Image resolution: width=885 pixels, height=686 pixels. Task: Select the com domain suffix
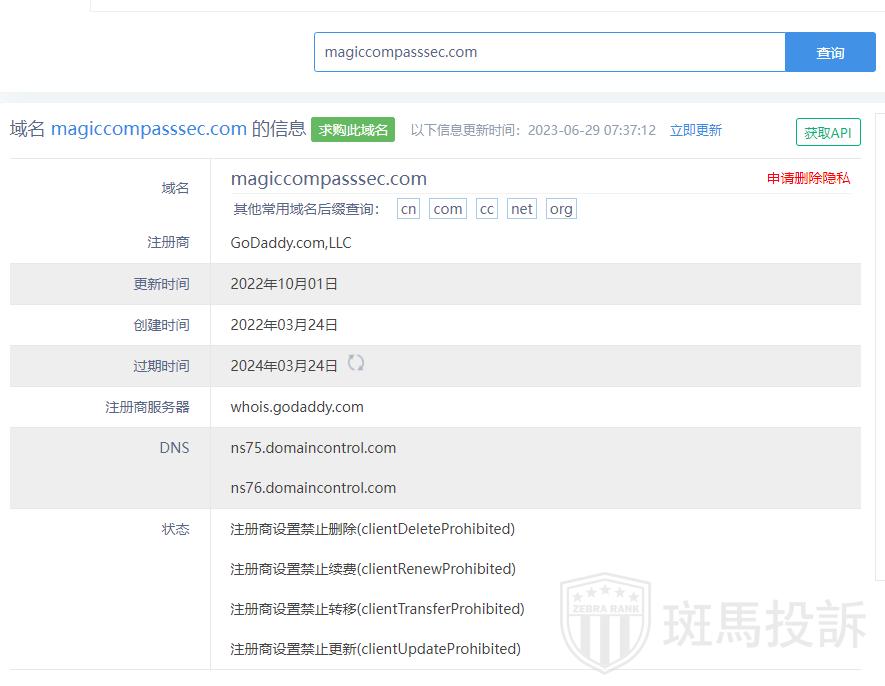448,209
